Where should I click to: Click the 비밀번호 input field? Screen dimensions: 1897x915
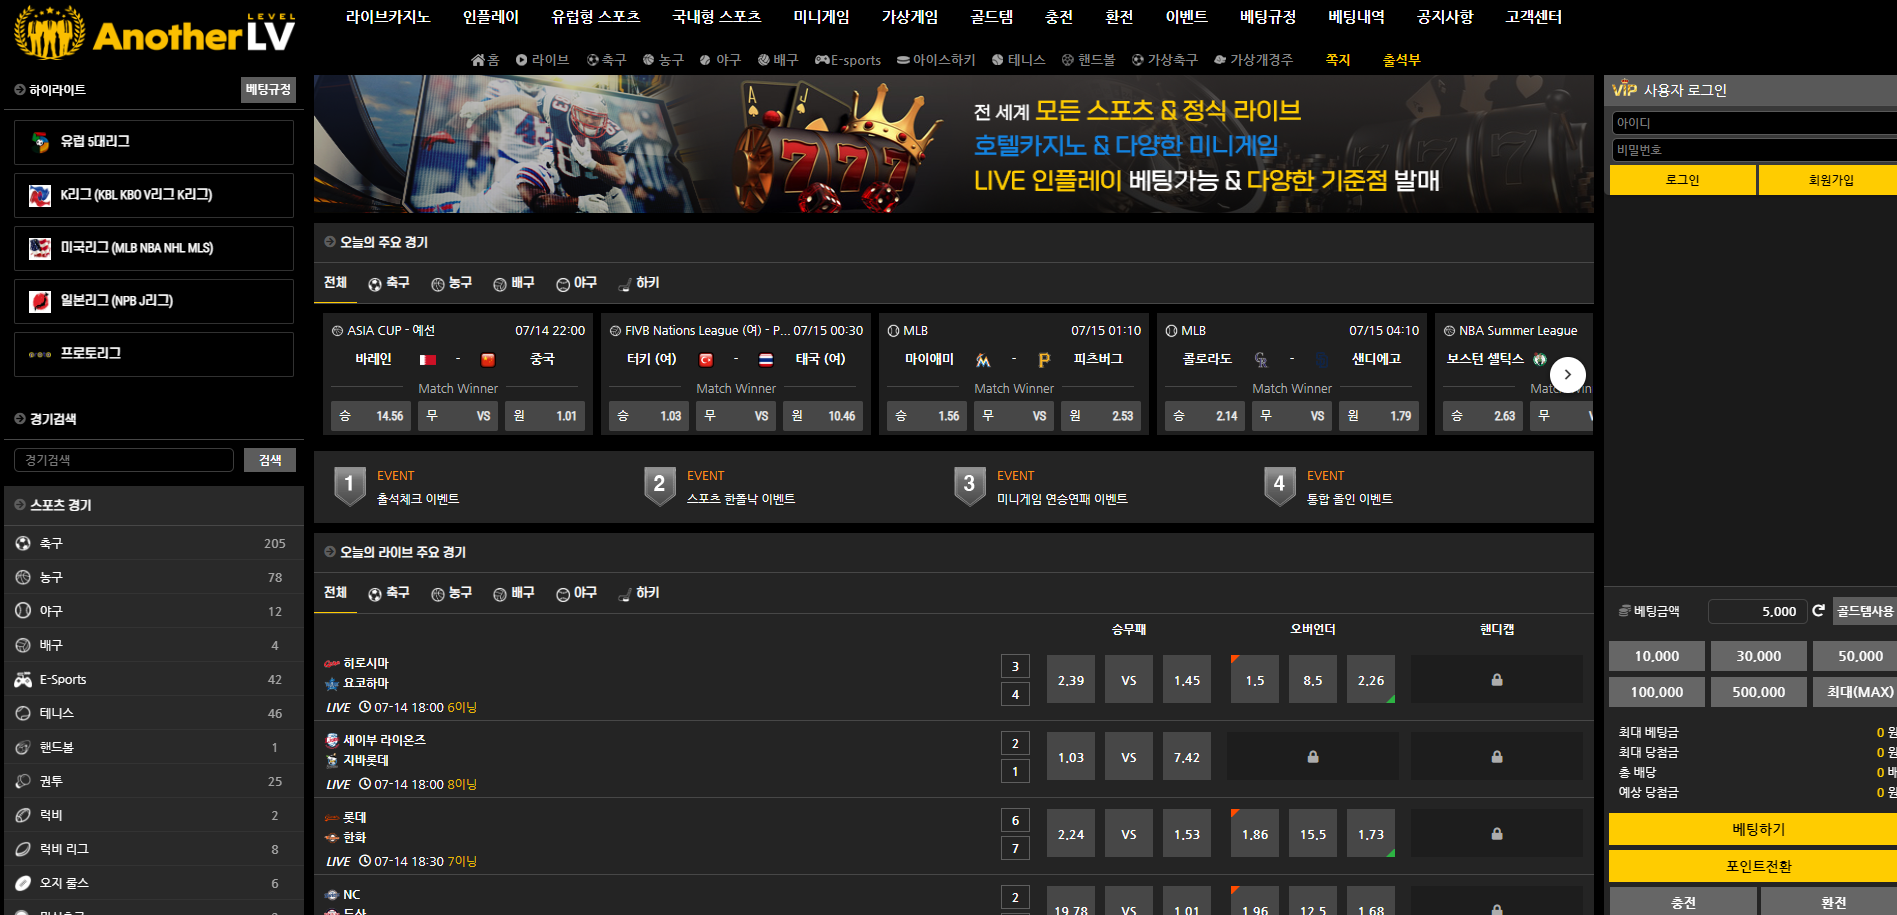click(x=1754, y=150)
